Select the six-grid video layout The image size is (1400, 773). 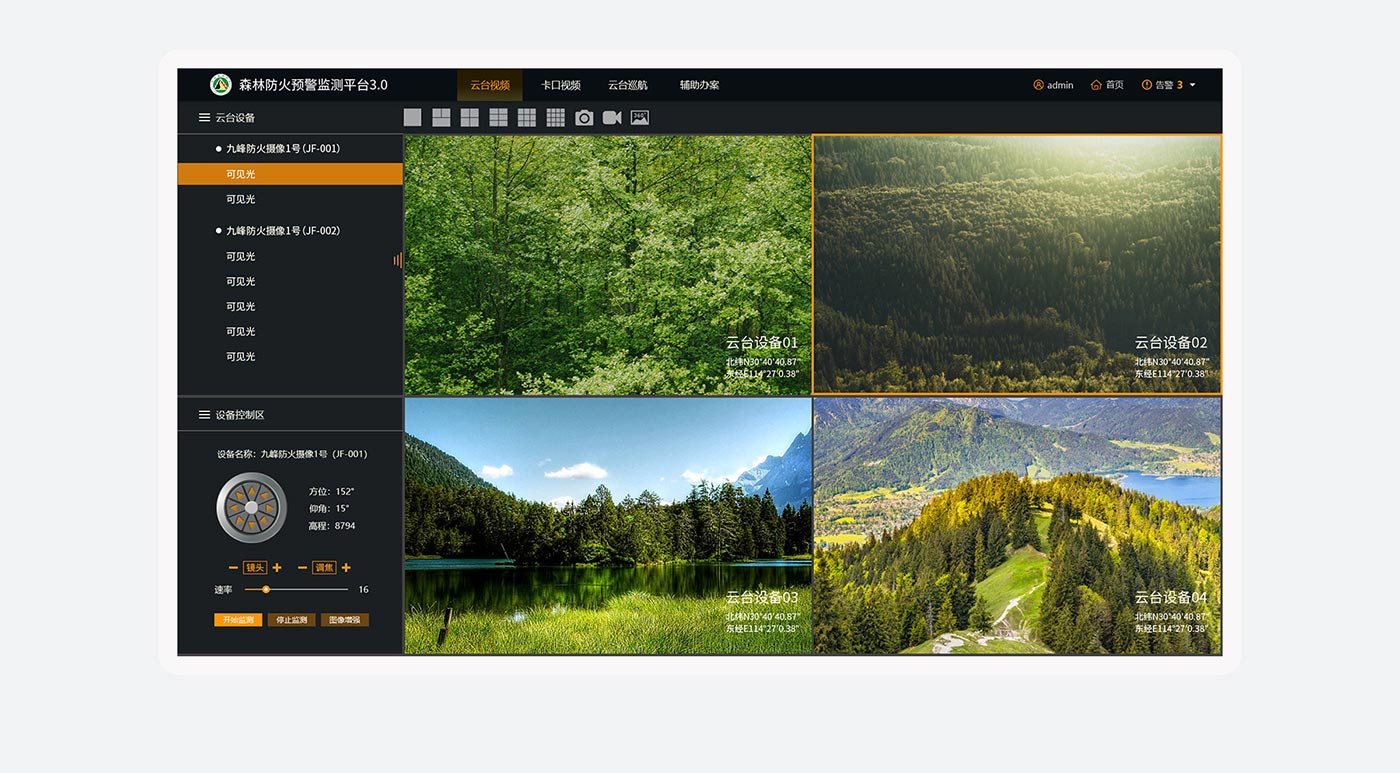click(x=498, y=118)
